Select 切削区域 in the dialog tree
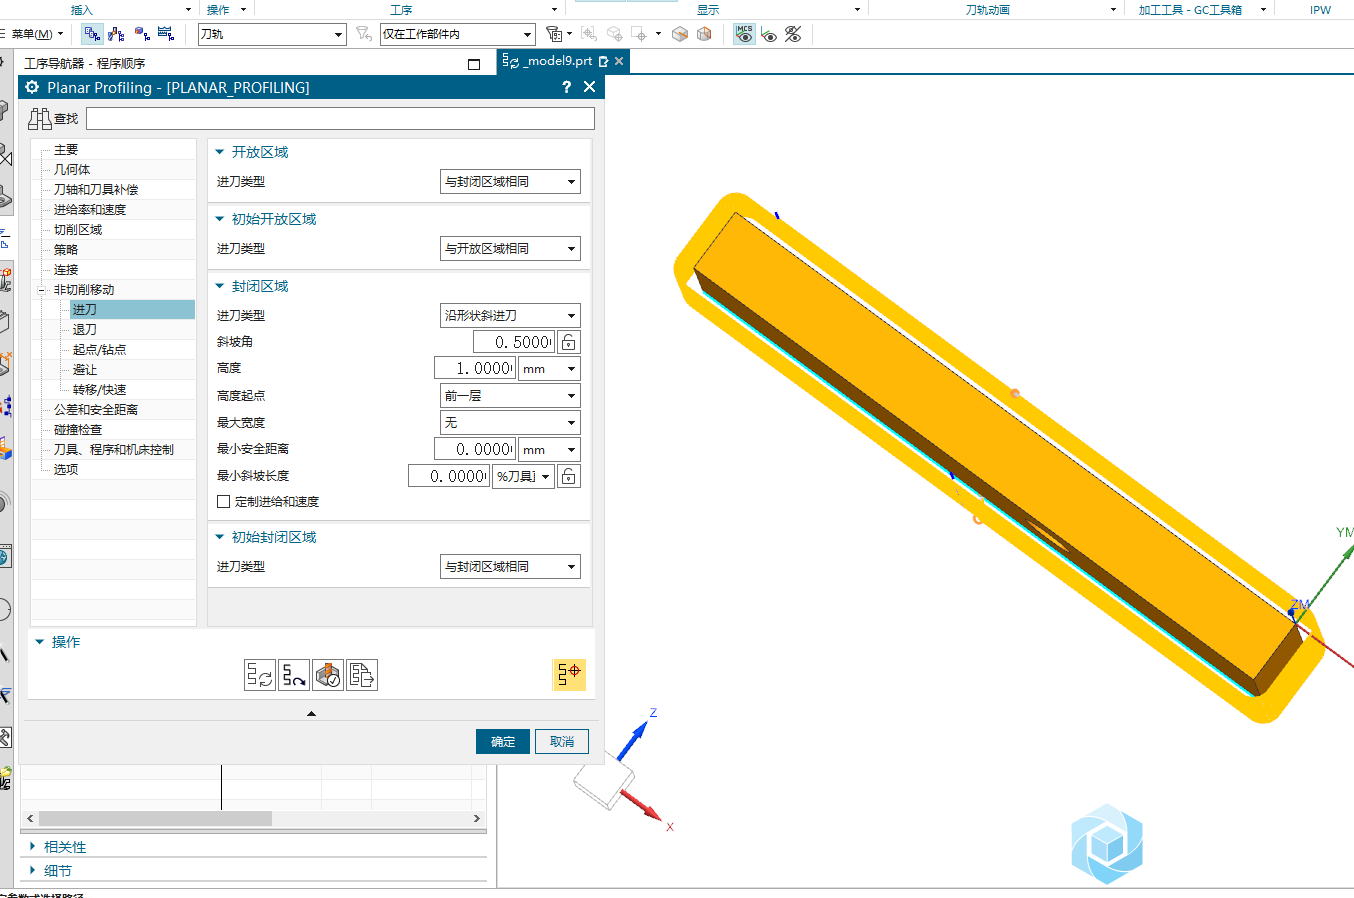 pyautogui.click(x=78, y=230)
